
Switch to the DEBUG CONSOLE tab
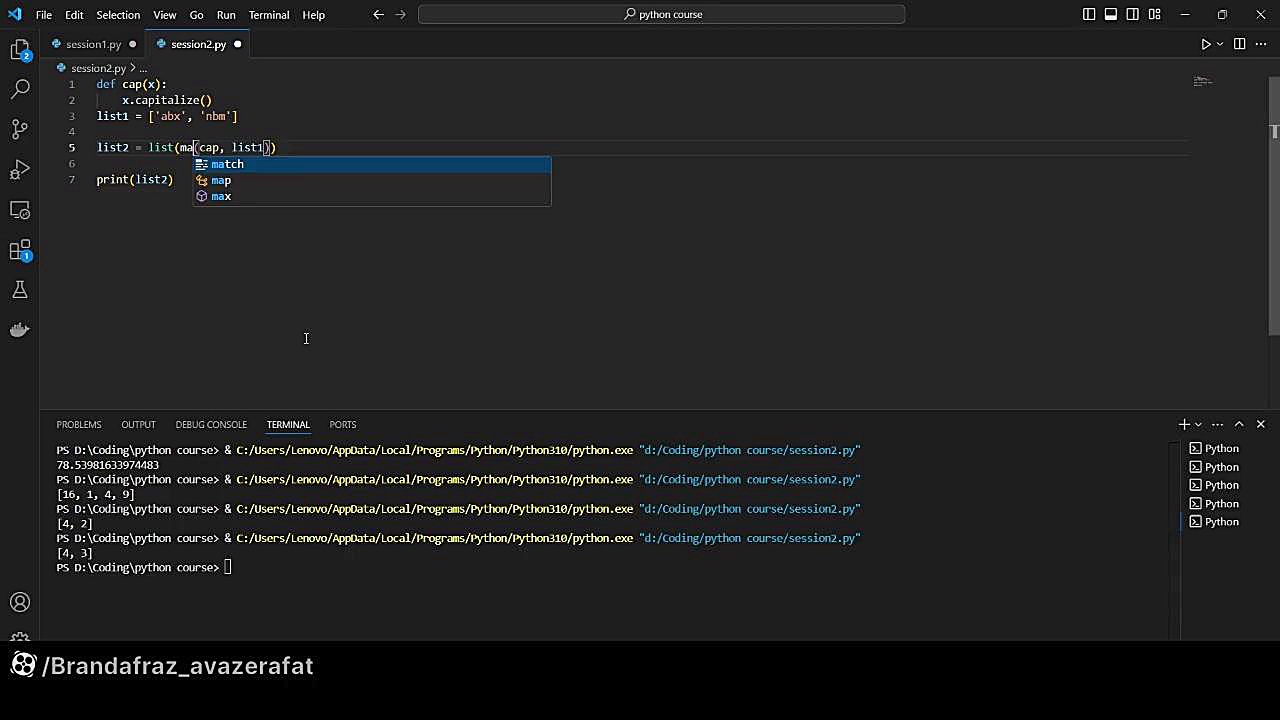click(211, 424)
